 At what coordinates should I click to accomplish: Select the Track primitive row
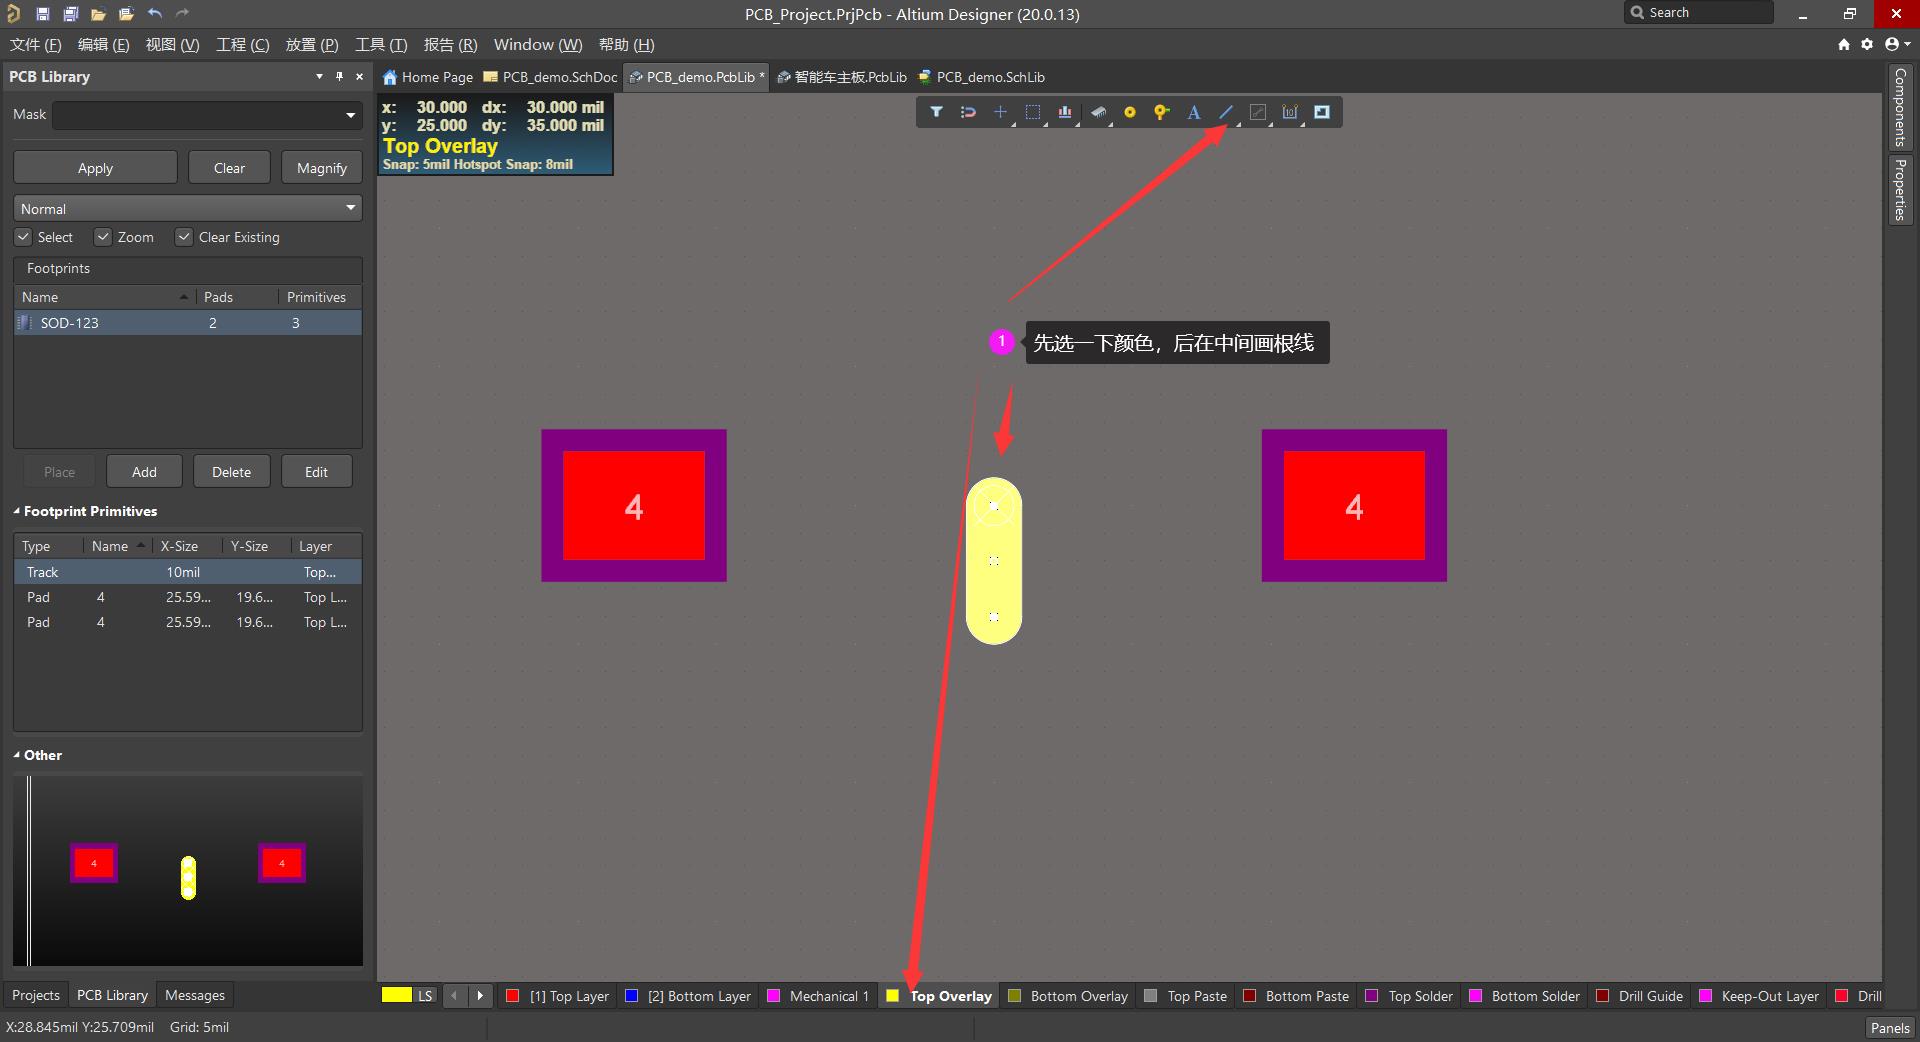187,572
